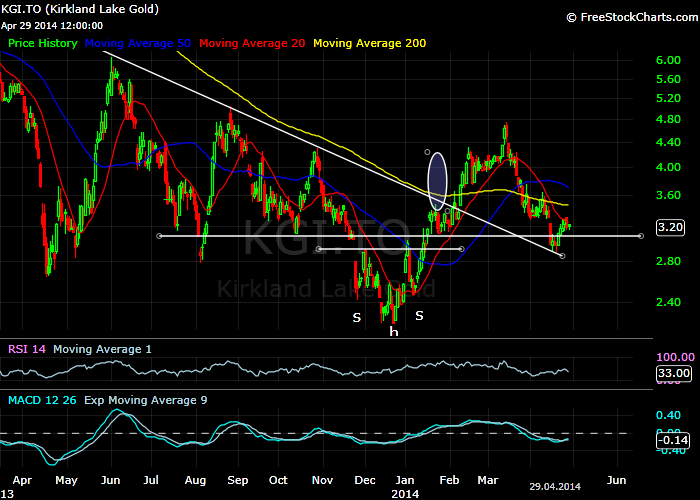Click the 2.80 price axis label
Viewport: 700px width, 500px height.
click(668, 261)
